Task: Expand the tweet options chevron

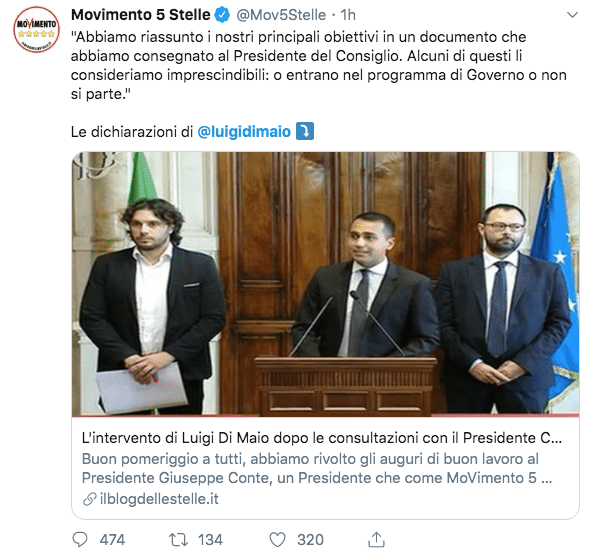Action: [573, 15]
